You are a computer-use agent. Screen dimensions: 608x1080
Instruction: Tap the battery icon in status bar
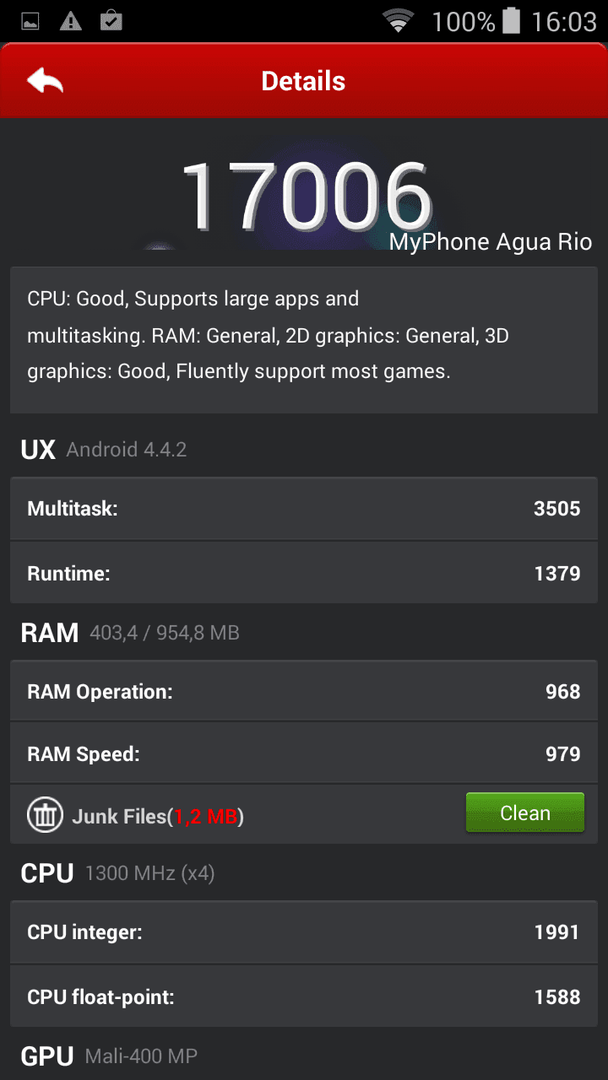[510, 21]
